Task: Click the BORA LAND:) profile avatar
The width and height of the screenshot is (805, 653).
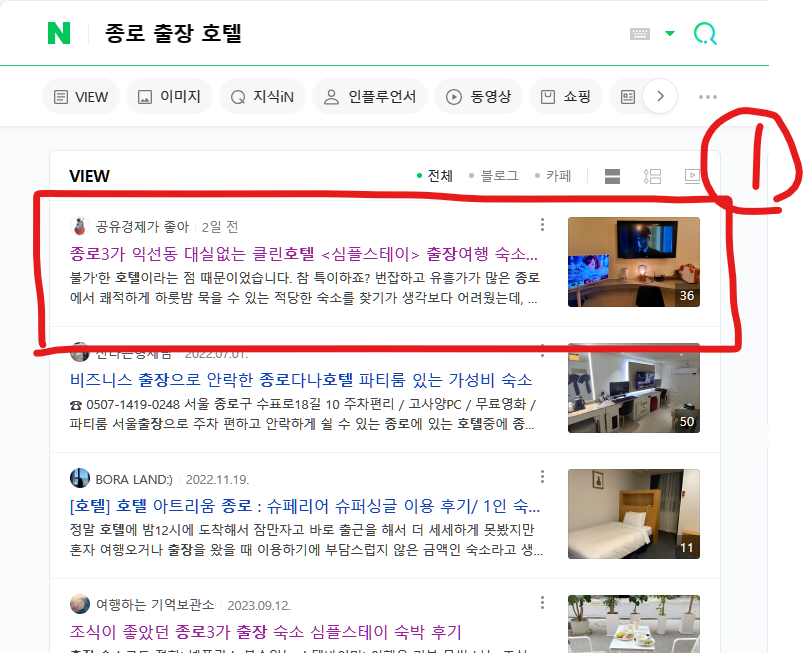Action: [80, 478]
